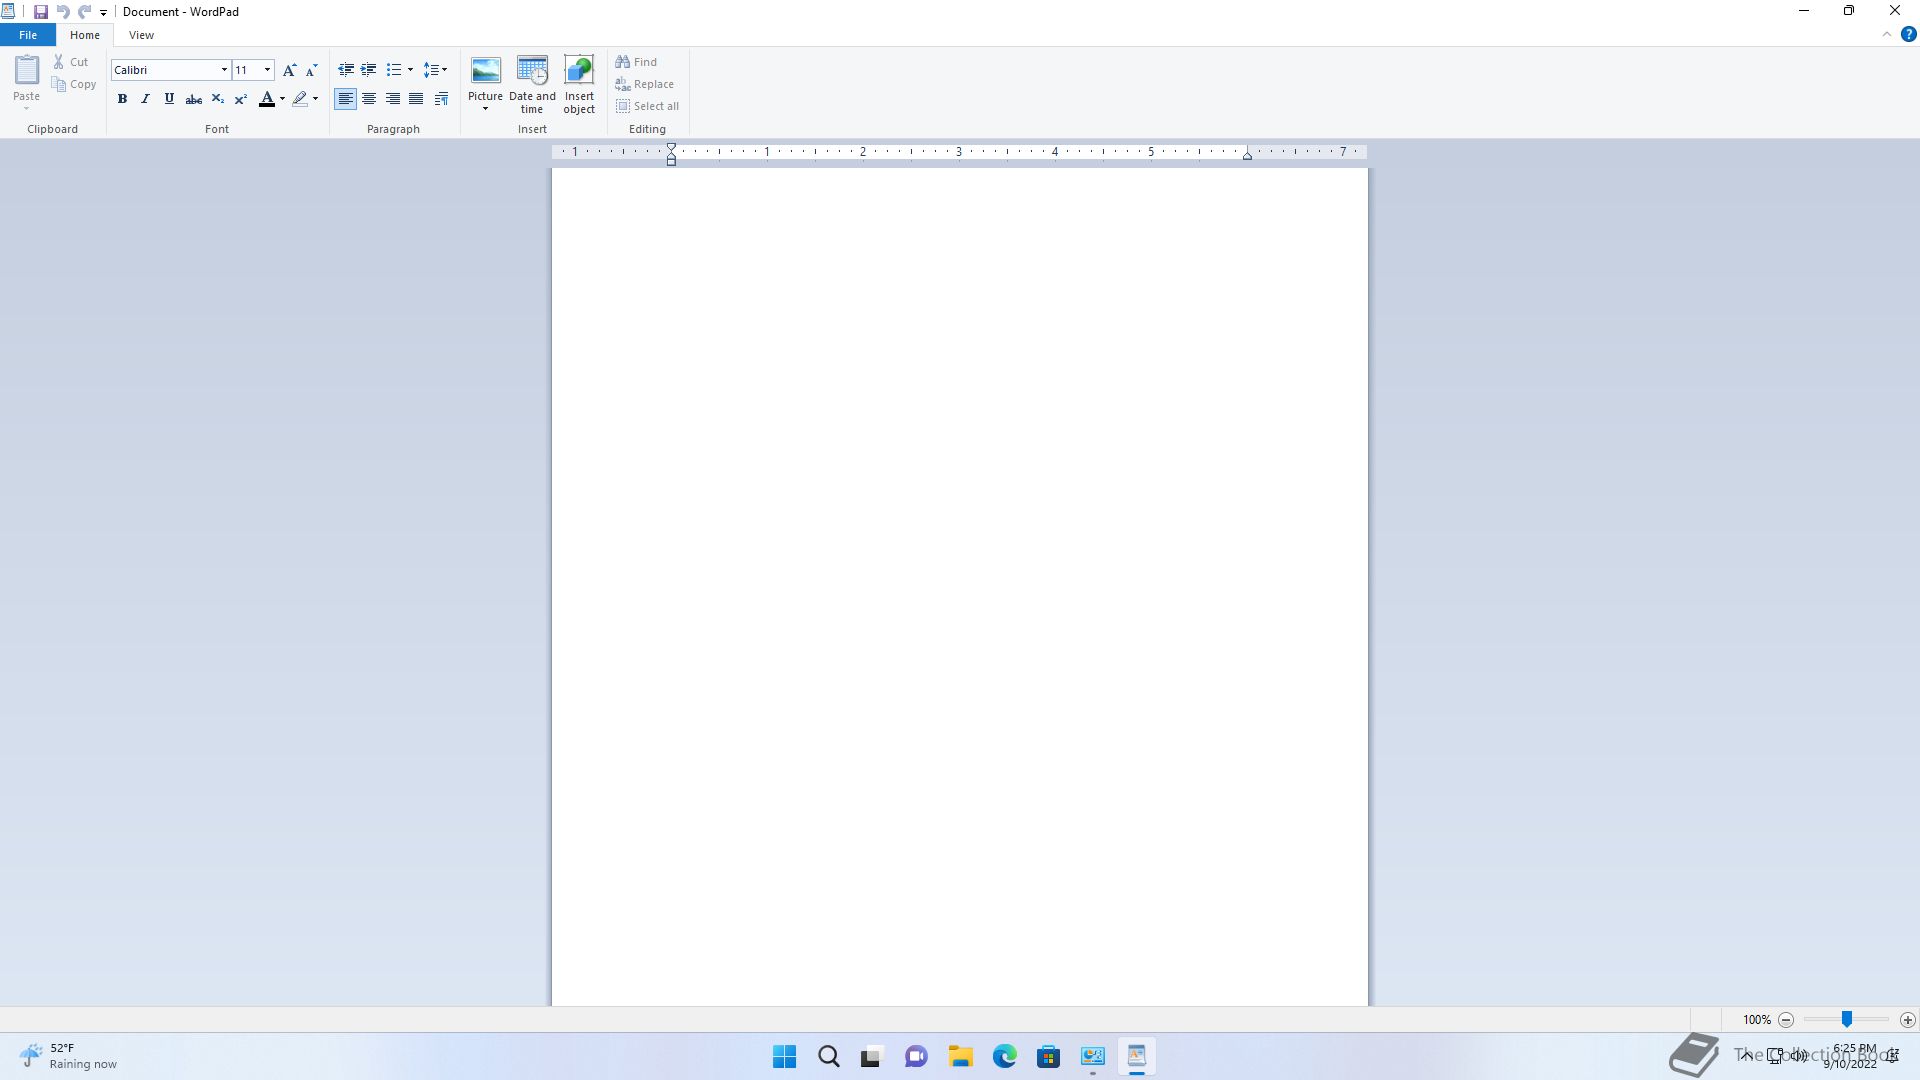
Task: Toggle italic formatting
Action: (145, 99)
